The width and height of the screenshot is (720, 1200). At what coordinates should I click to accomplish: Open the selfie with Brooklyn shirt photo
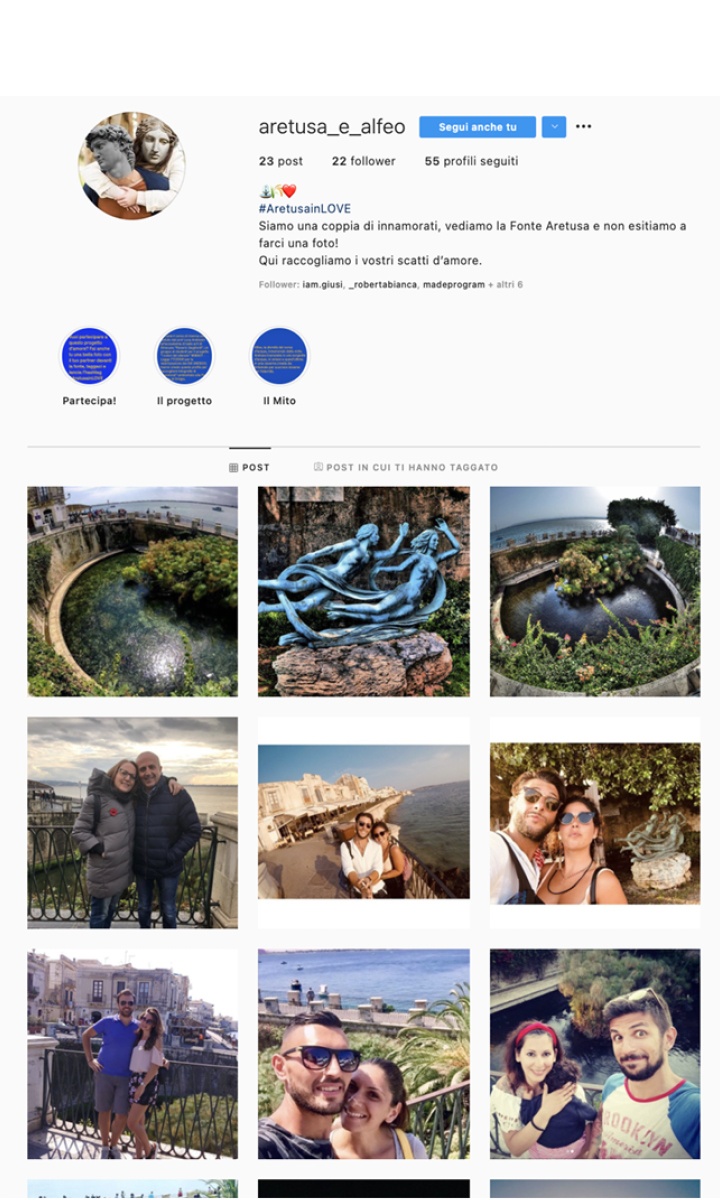[x=595, y=1054]
